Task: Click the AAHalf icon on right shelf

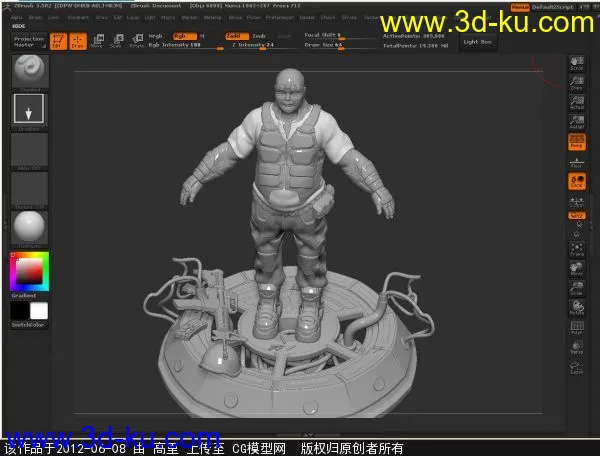Action: [577, 122]
